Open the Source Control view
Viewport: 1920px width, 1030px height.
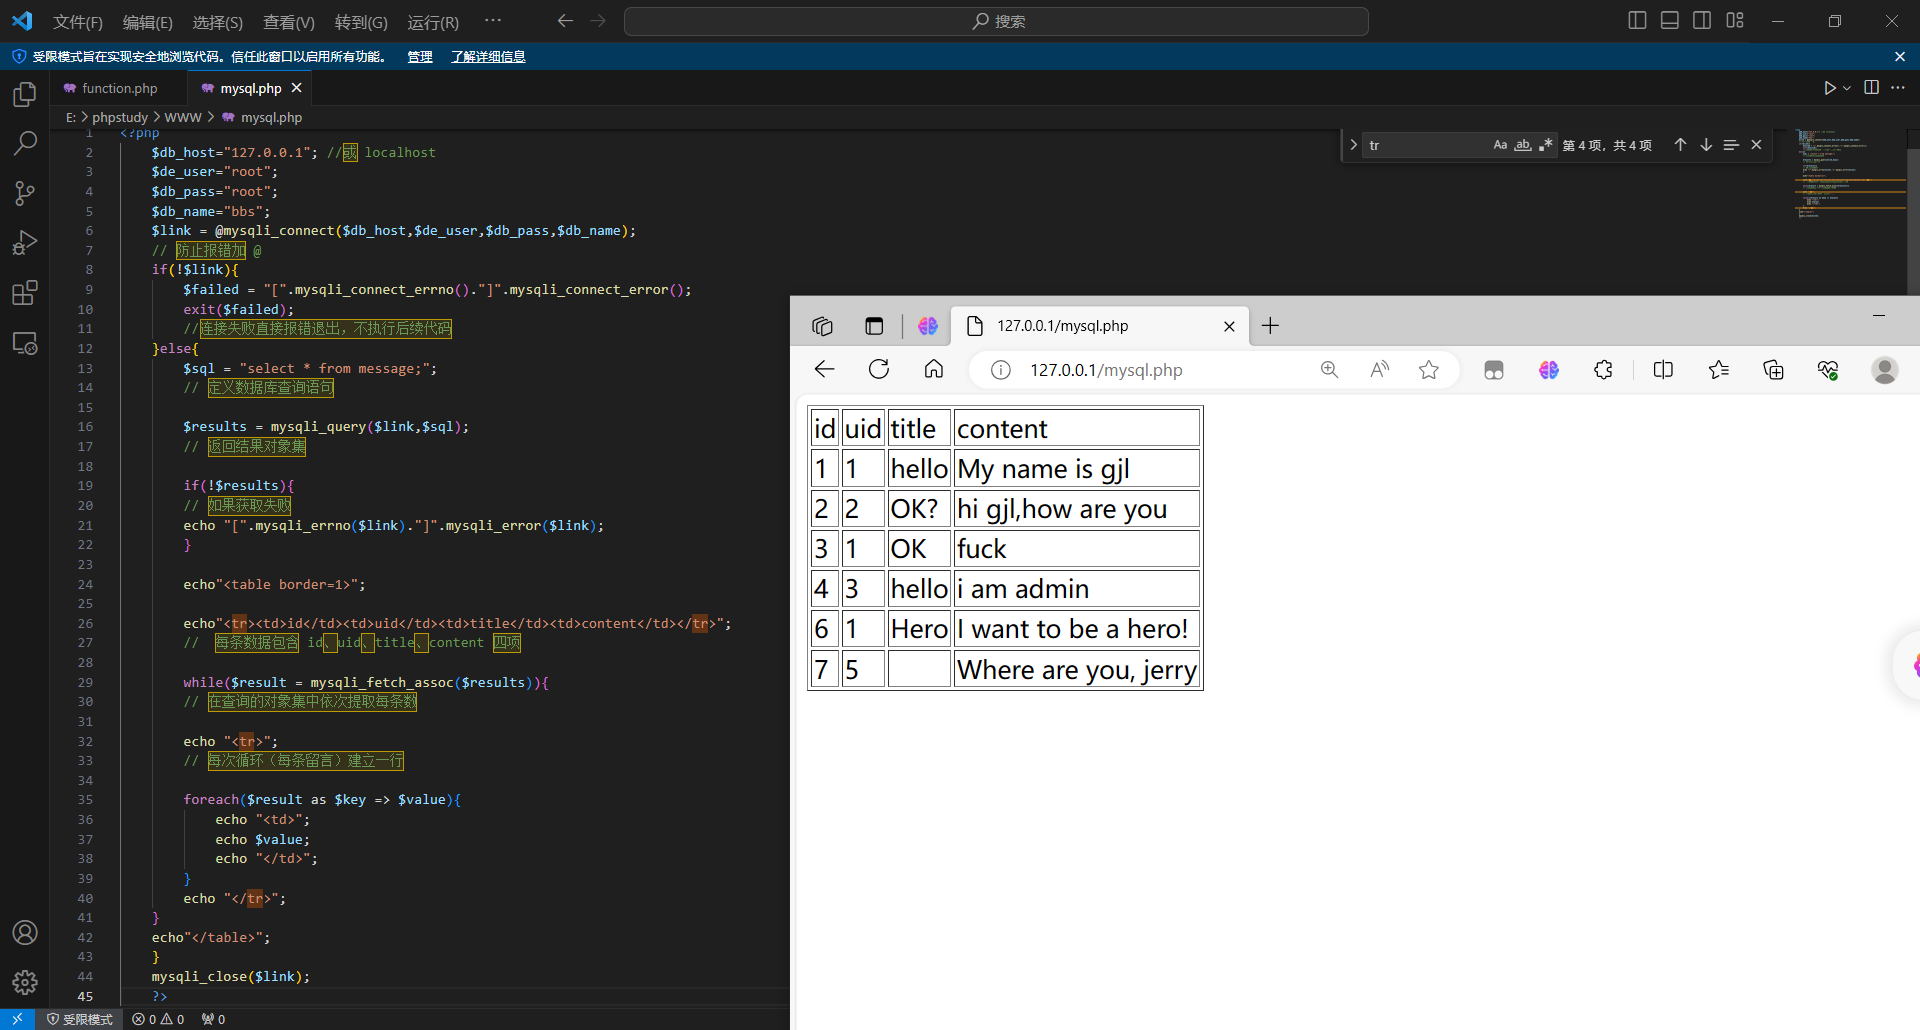point(25,193)
